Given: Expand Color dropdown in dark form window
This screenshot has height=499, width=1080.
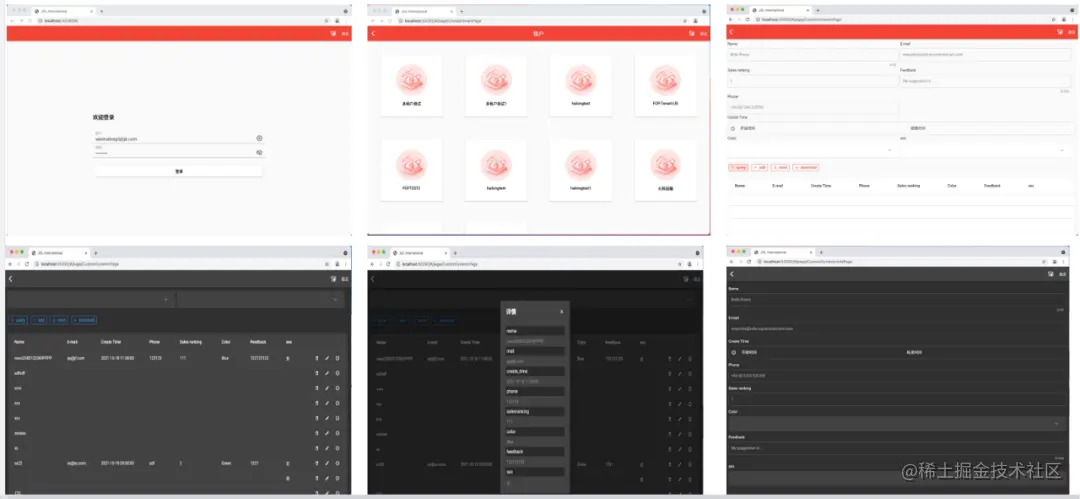Looking at the screenshot, I should click(896, 423).
